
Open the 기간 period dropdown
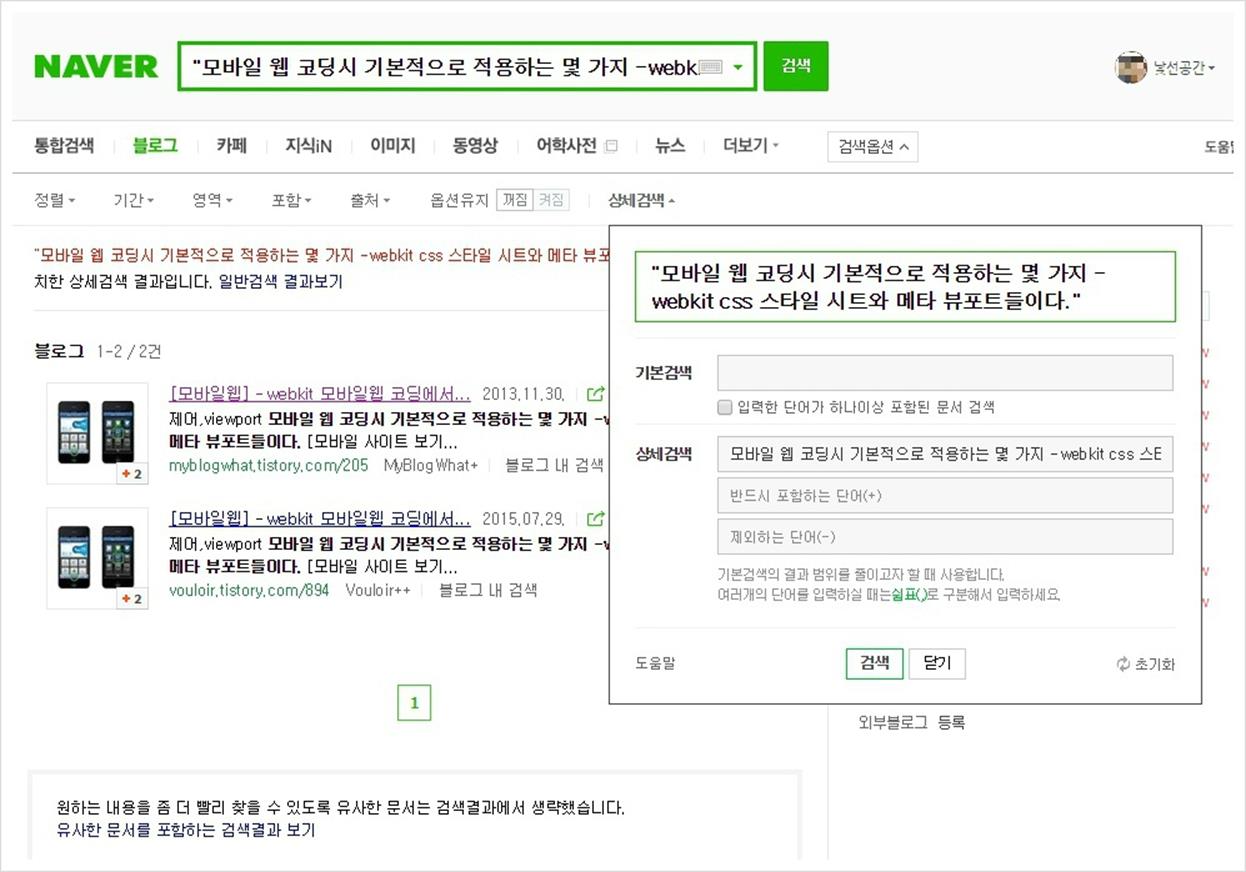pyautogui.click(x=133, y=200)
